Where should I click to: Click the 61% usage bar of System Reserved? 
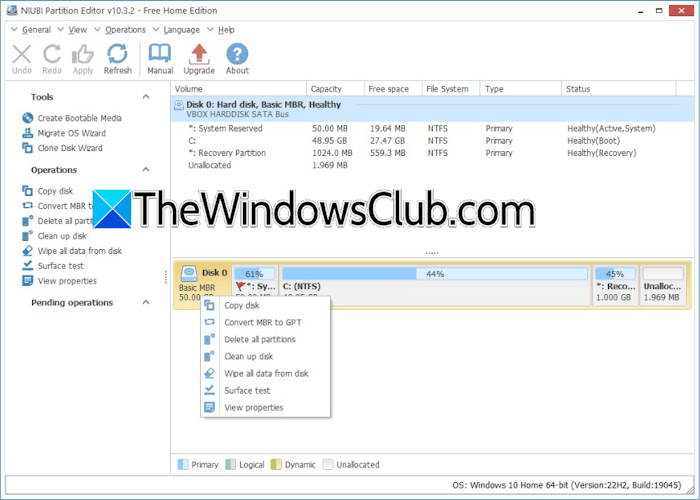[254, 274]
